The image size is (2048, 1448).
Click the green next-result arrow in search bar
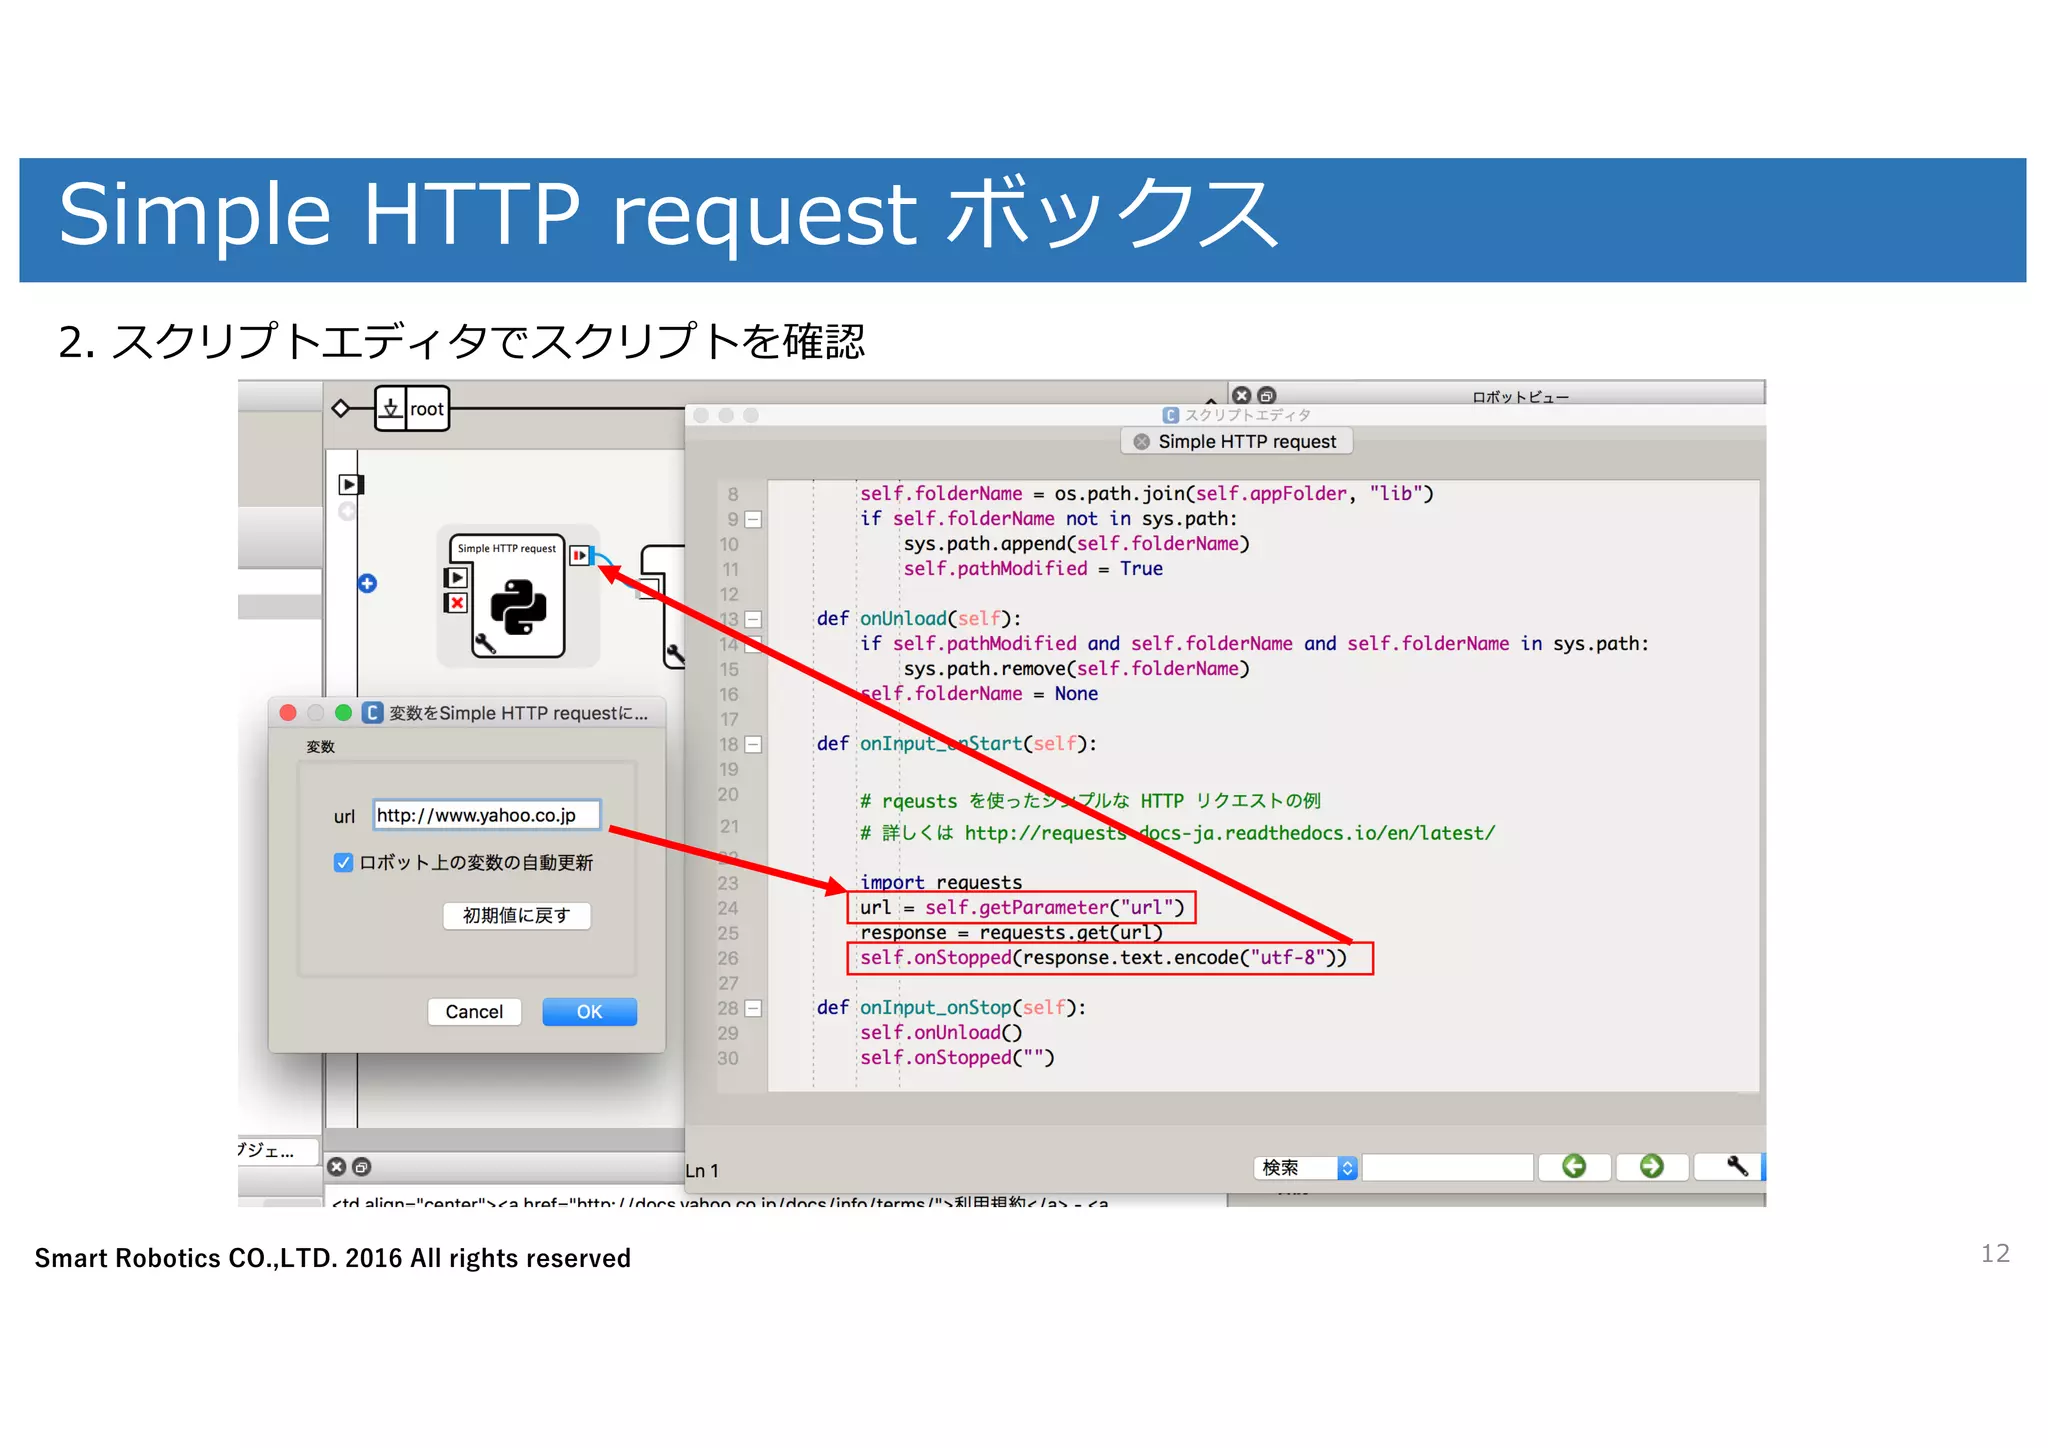(x=1652, y=1166)
